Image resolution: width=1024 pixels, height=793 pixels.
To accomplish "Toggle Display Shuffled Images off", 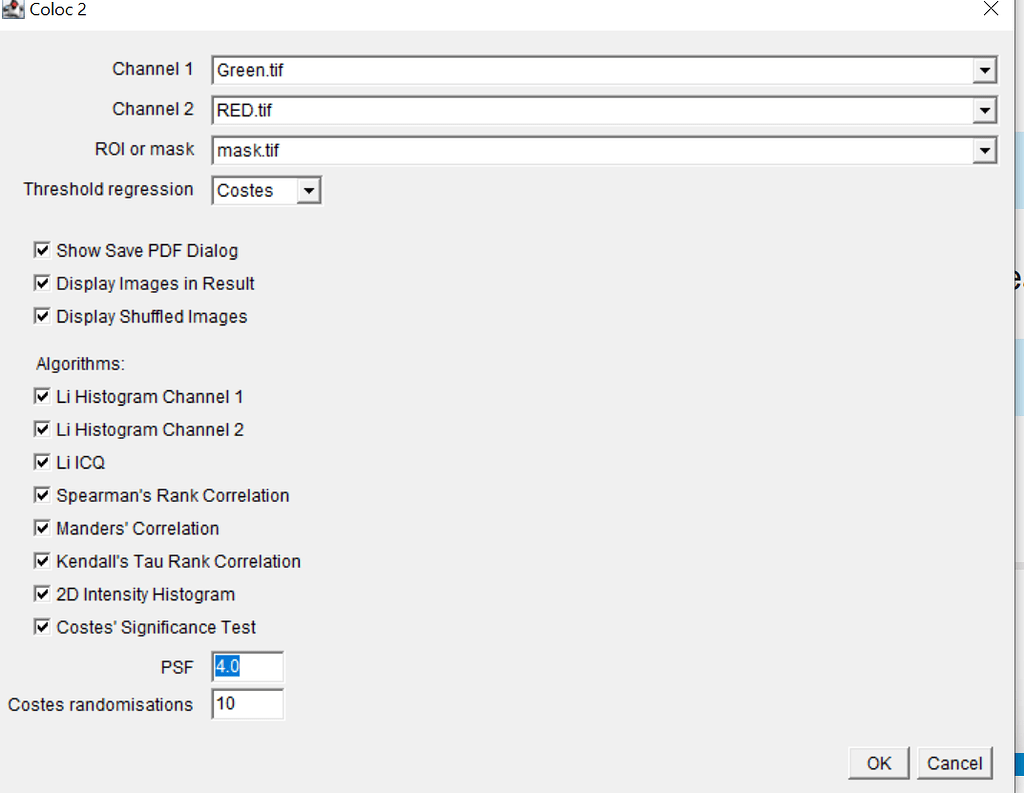I will pos(42,316).
